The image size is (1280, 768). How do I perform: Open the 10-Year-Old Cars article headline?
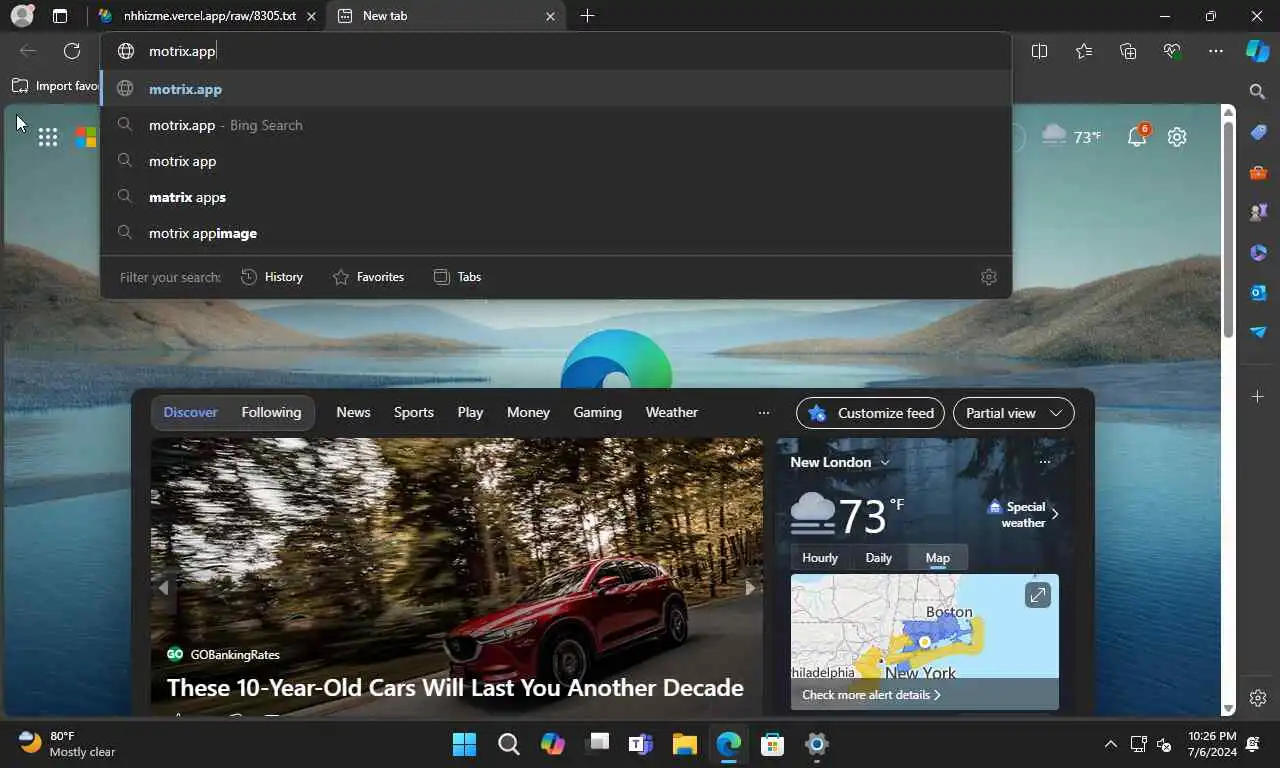pyautogui.click(x=455, y=688)
